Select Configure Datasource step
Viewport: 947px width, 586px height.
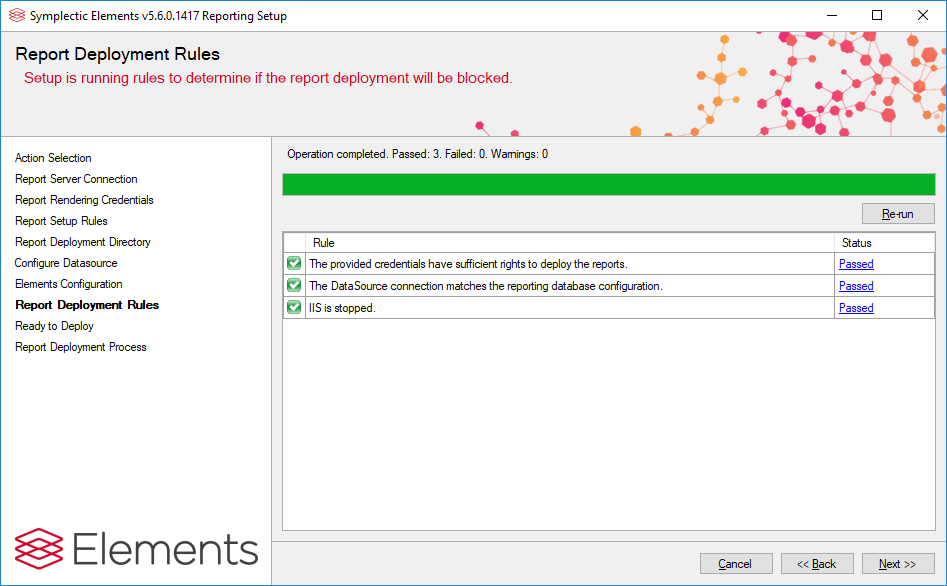[x=66, y=263]
